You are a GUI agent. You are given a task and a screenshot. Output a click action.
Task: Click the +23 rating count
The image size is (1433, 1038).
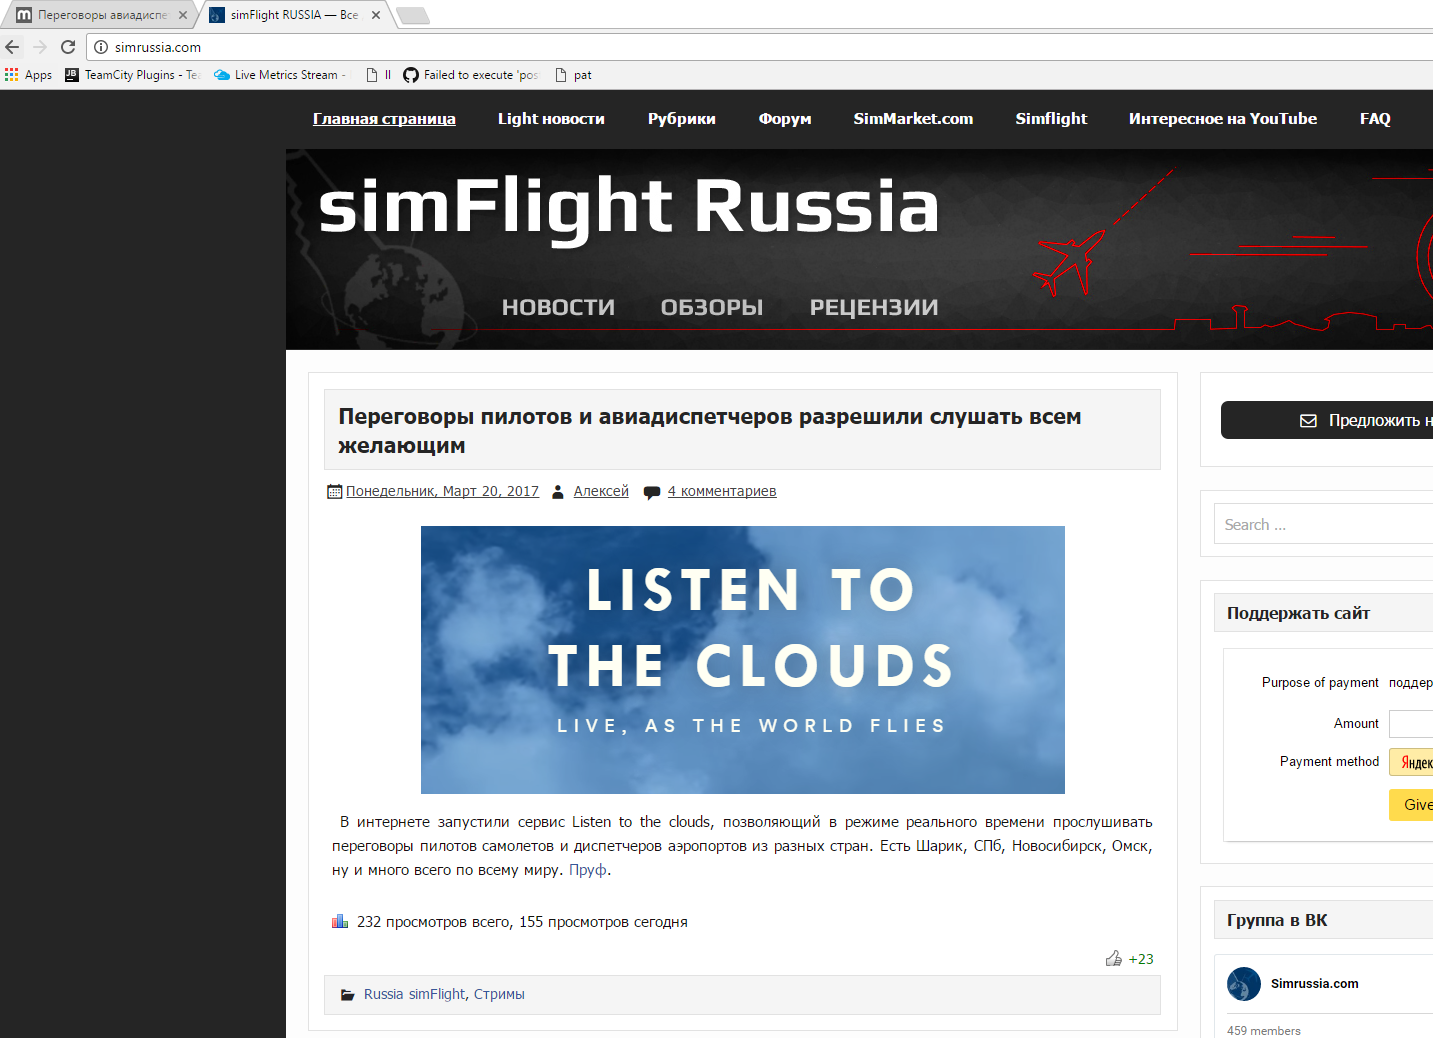[1141, 959]
